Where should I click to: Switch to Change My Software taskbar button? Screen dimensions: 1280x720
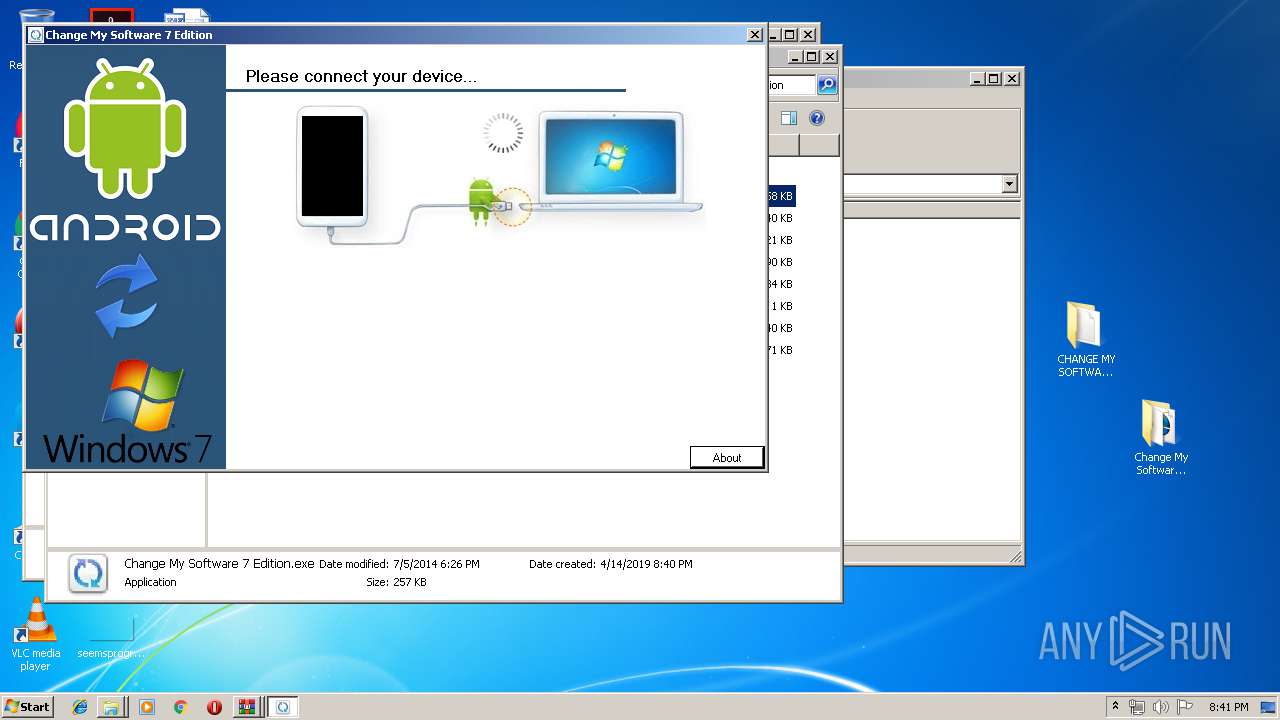pyautogui.click(x=283, y=707)
